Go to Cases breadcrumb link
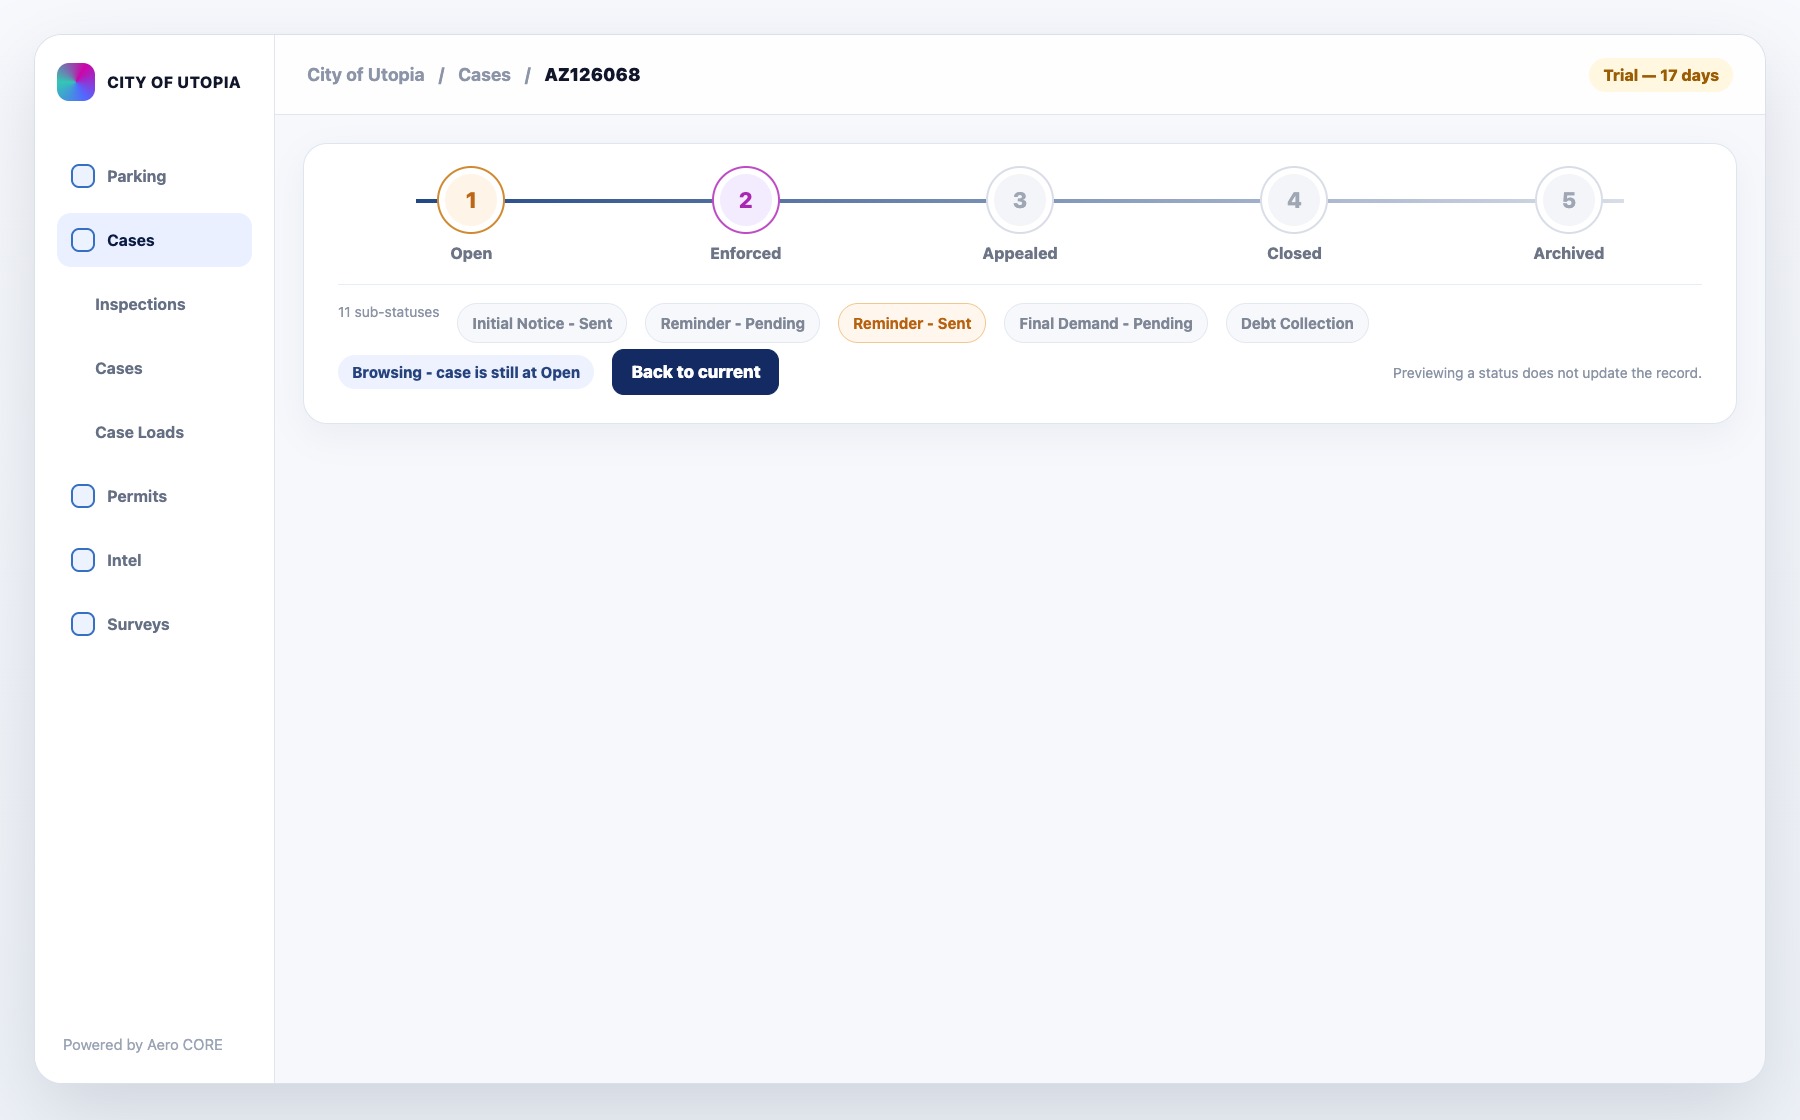Image resolution: width=1800 pixels, height=1120 pixels. coord(484,75)
